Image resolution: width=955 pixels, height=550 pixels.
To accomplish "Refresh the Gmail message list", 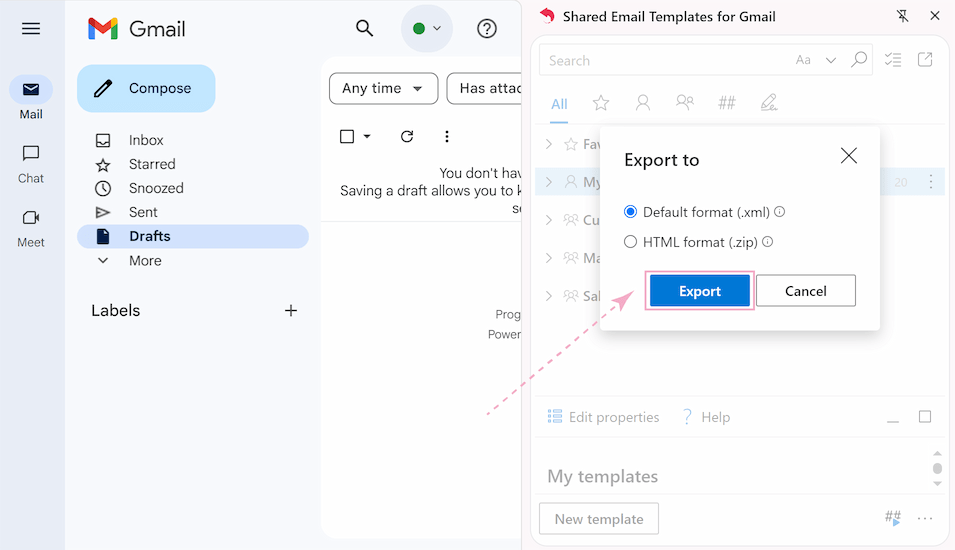I will point(407,136).
